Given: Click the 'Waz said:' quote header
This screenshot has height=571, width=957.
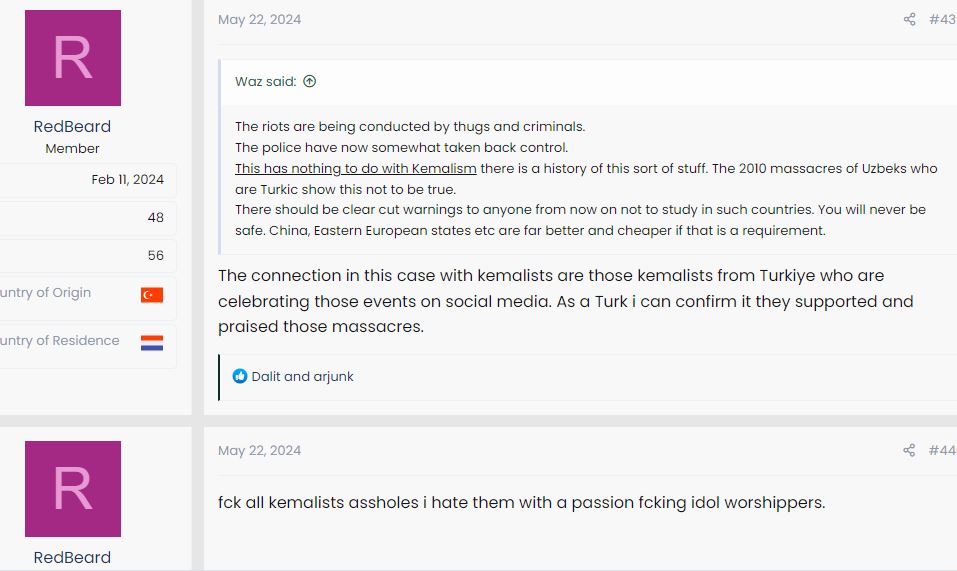Looking at the screenshot, I should coord(265,82).
